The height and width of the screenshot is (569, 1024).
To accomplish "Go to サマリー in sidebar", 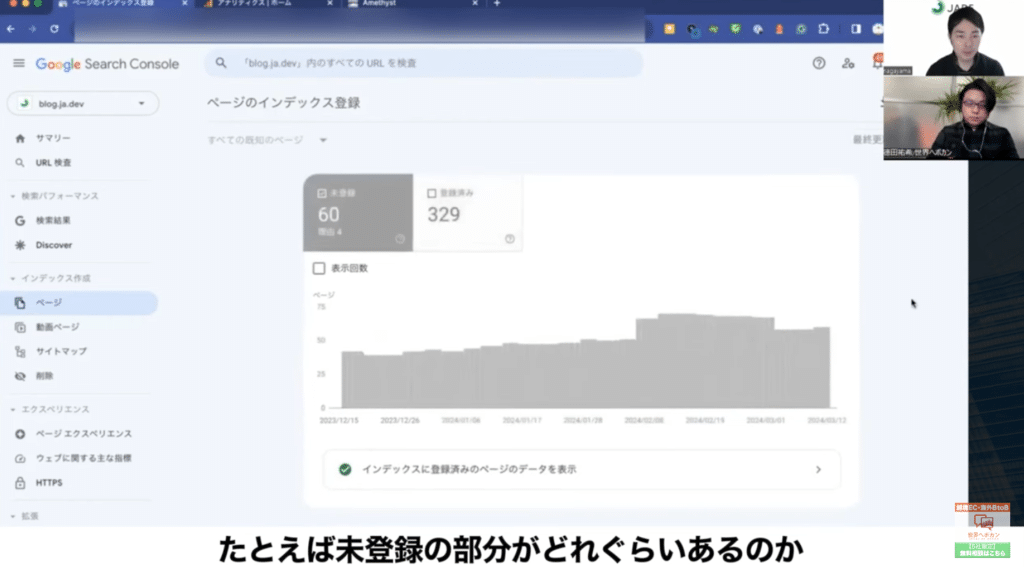I will [x=53, y=138].
